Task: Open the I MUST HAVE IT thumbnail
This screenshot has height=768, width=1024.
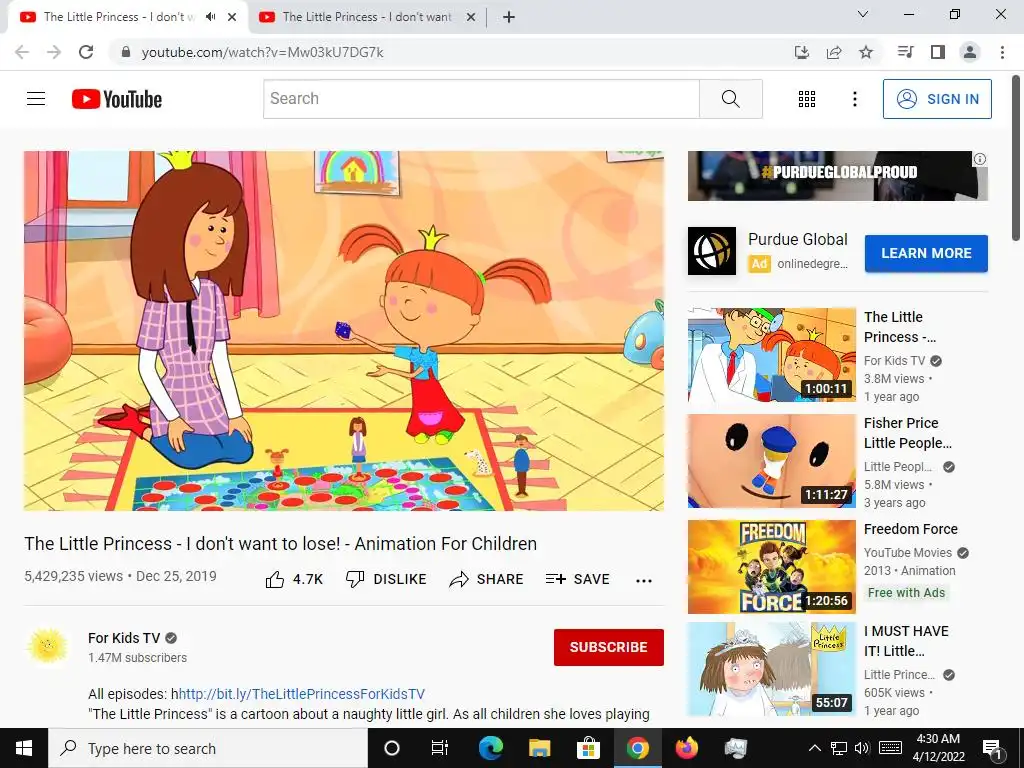Action: (x=771, y=669)
